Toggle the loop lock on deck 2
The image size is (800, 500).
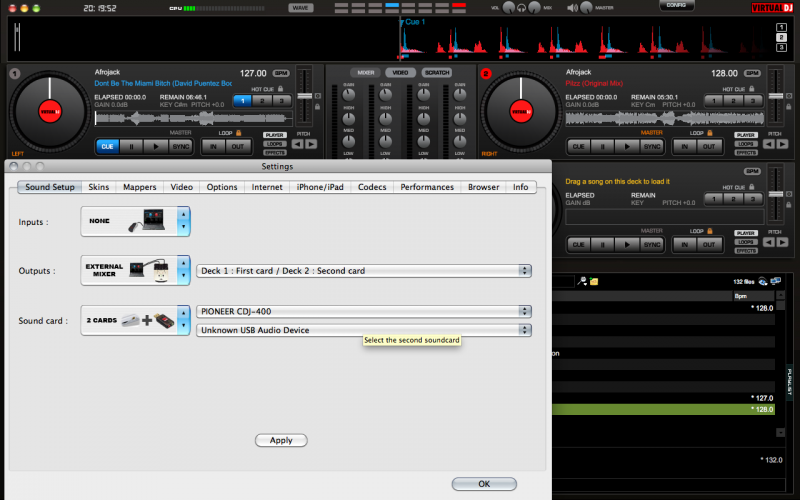(710, 133)
